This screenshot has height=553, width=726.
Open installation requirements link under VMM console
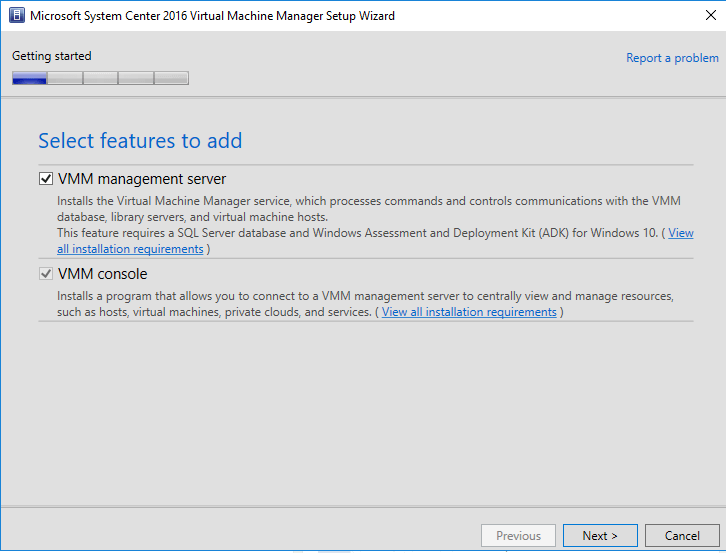point(469,312)
